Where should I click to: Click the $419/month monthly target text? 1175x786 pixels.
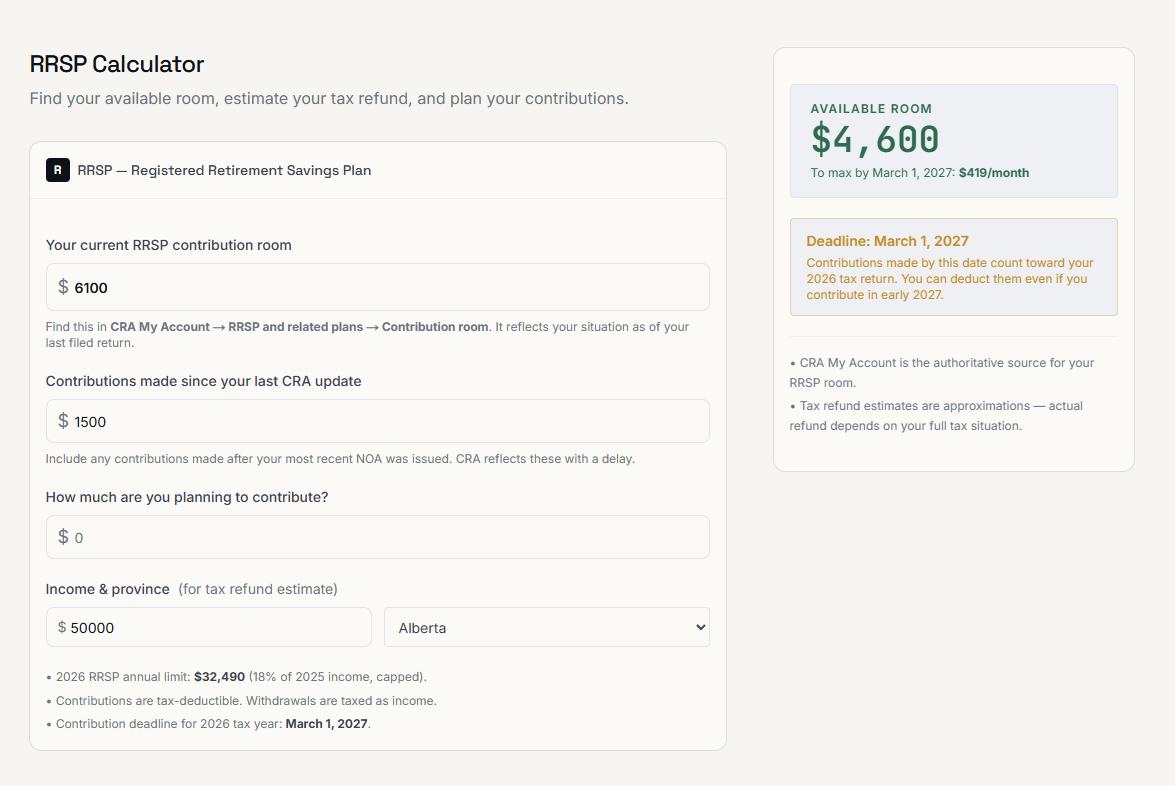point(994,173)
